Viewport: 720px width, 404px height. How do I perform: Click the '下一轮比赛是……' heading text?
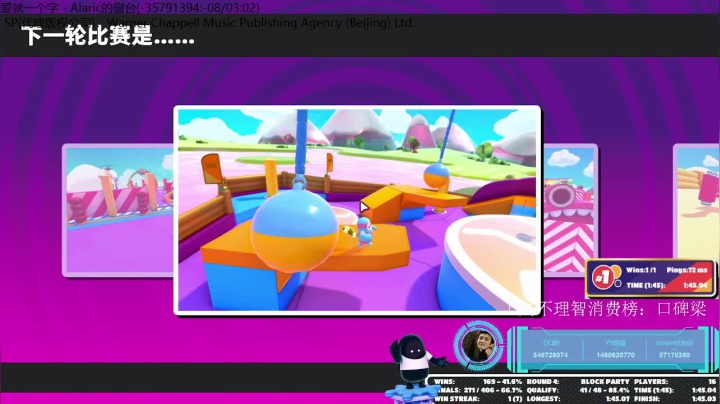pyautogui.click(x=108, y=36)
